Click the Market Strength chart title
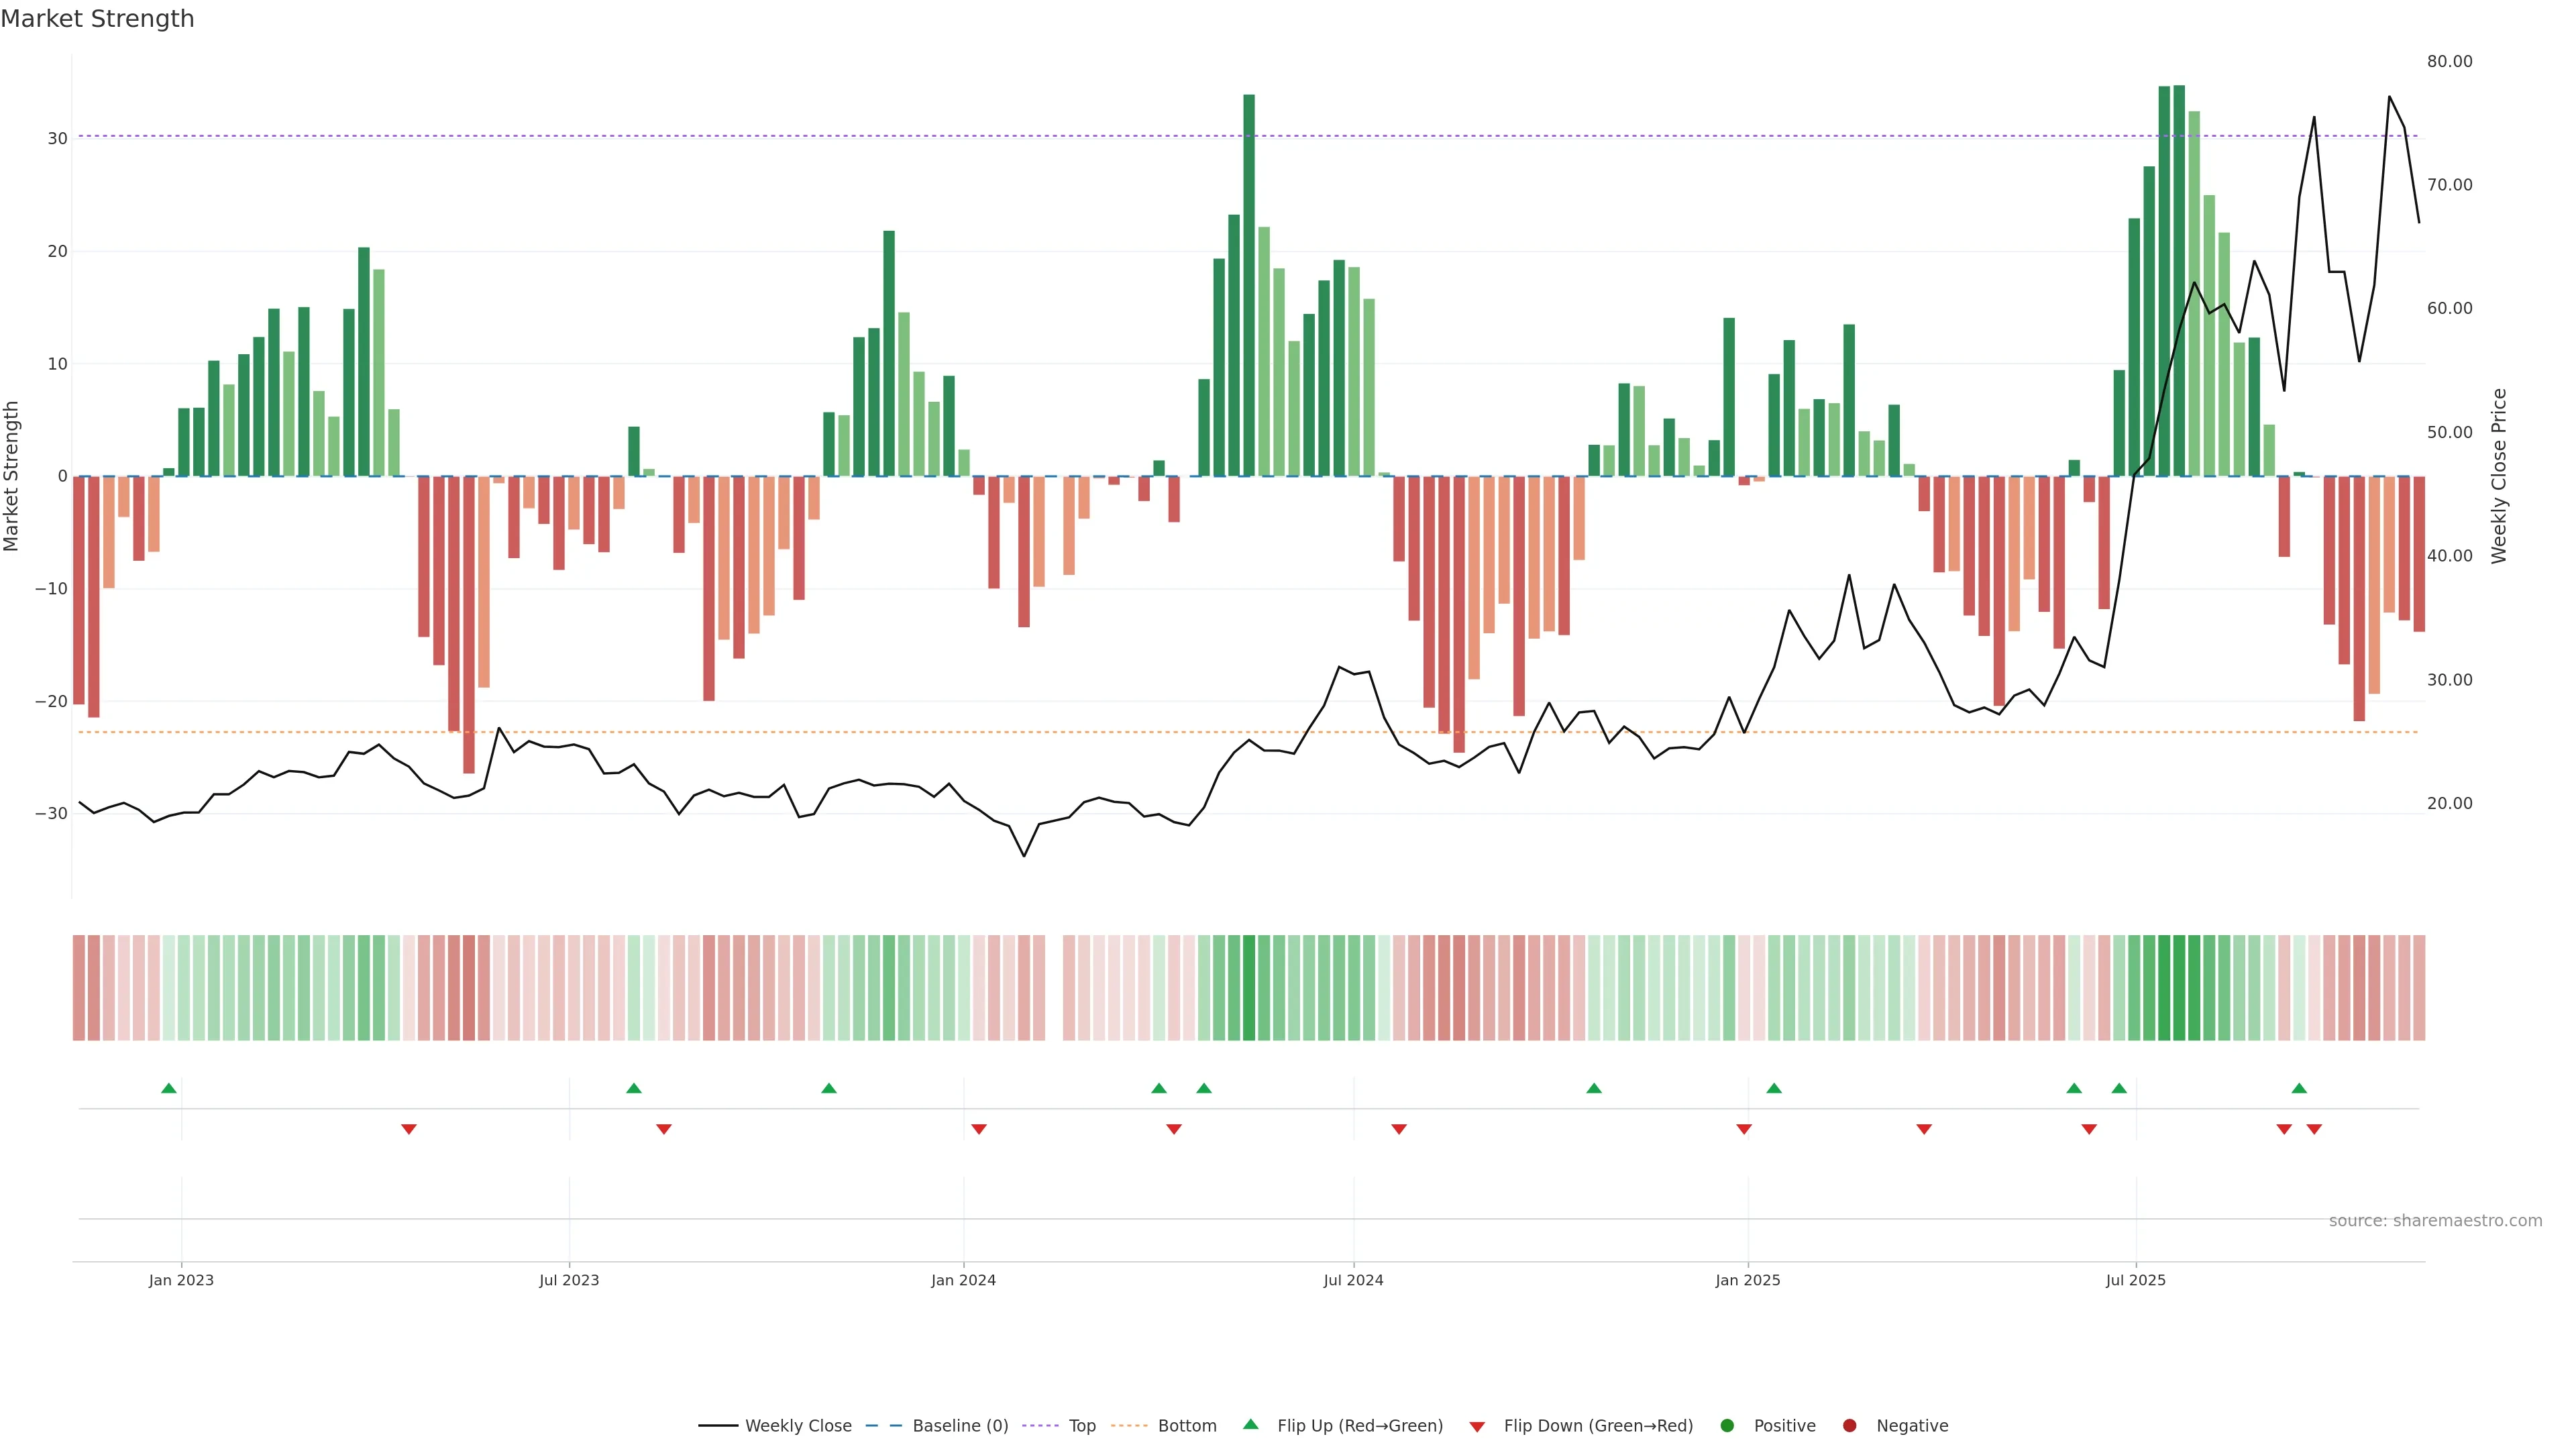The height and width of the screenshot is (1449, 2576). pos(97,19)
